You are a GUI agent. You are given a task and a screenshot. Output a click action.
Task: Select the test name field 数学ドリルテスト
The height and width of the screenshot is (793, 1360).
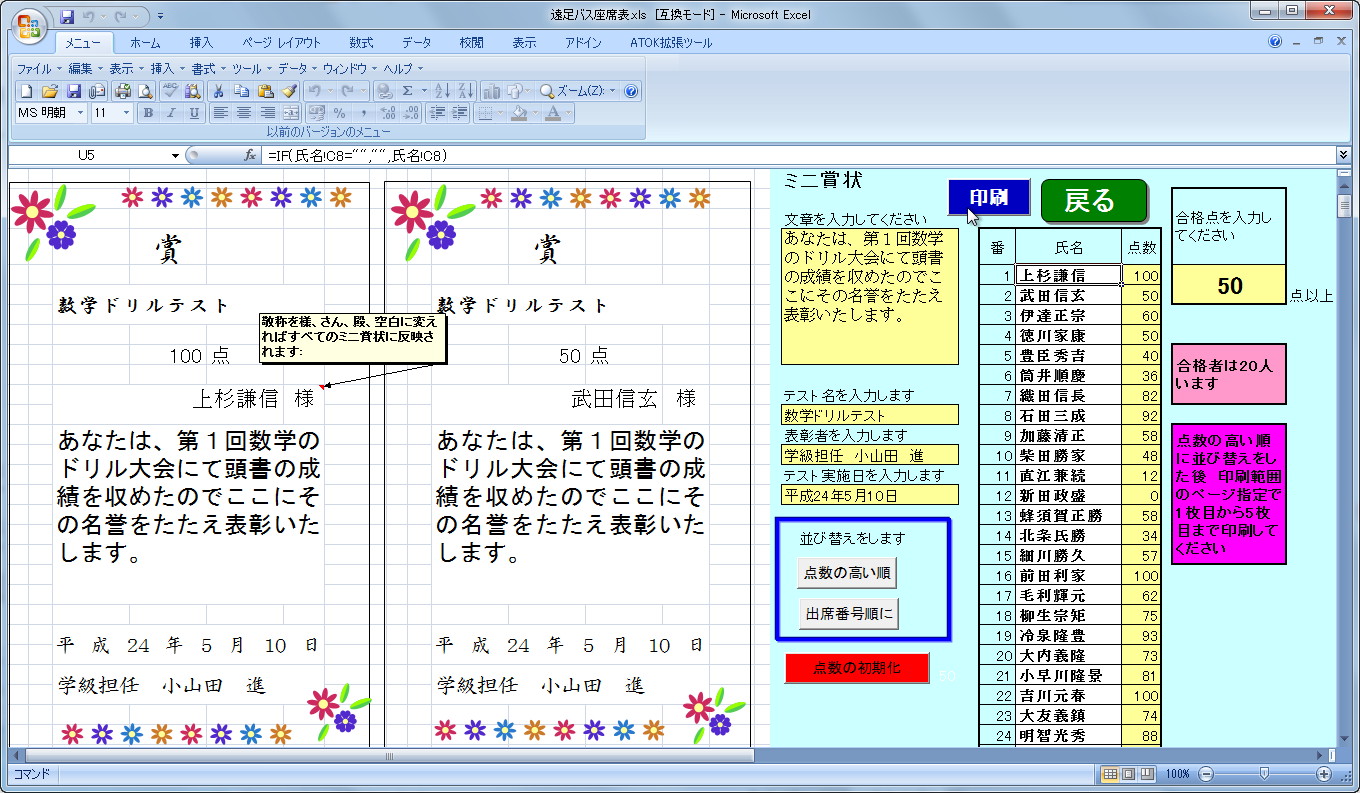click(x=870, y=415)
